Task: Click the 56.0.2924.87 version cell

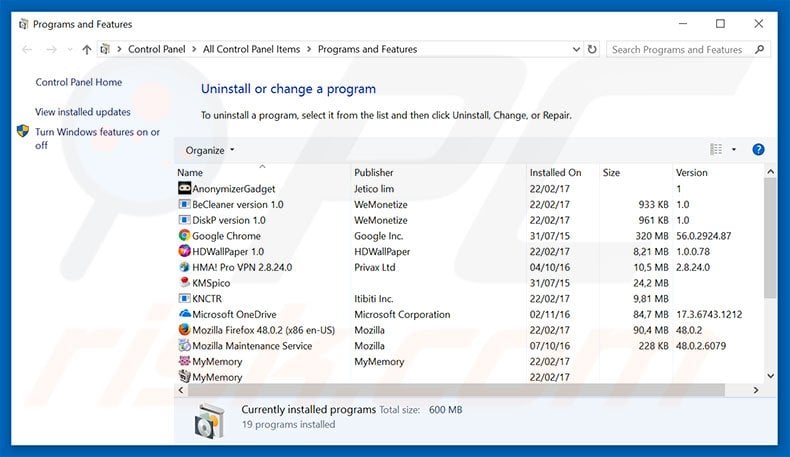Action: pyautogui.click(x=703, y=236)
